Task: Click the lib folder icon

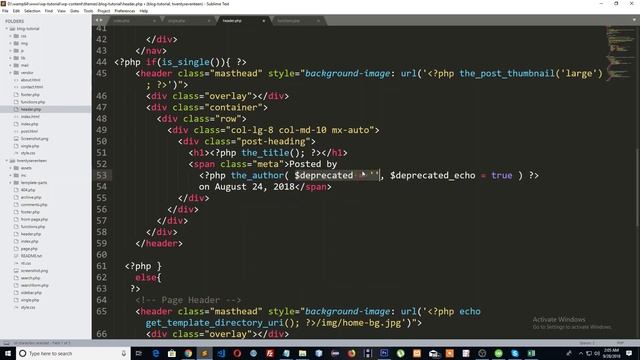Action: pyautogui.click(x=16, y=58)
